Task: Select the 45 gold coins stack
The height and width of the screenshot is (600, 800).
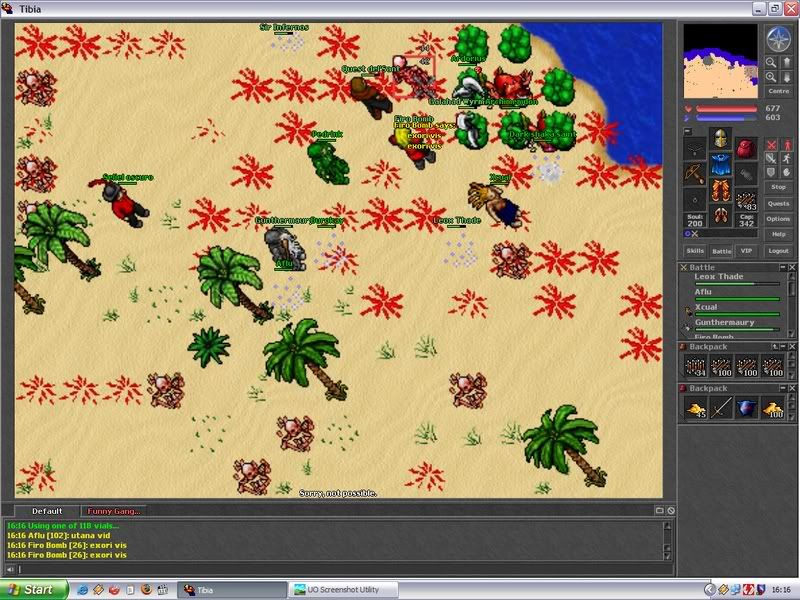Action: (x=695, y=408)
